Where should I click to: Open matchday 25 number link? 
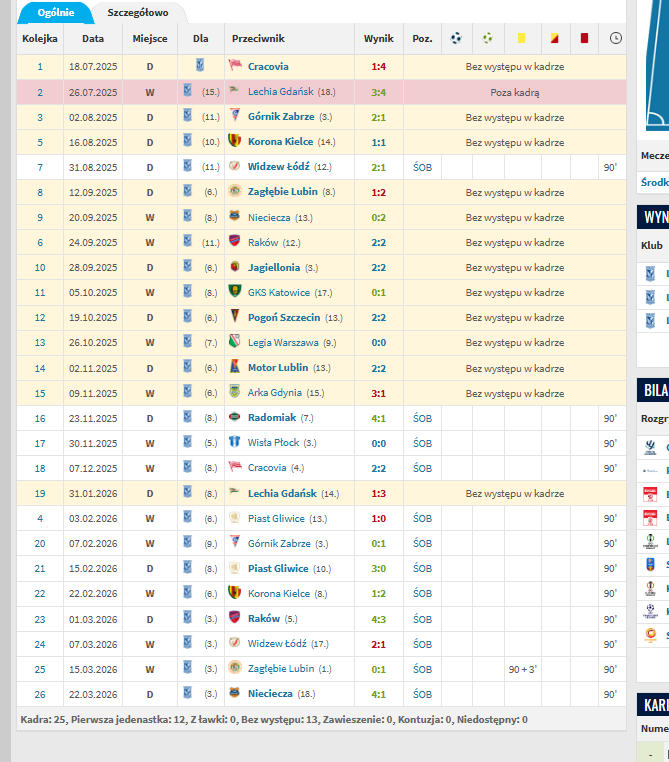(x=40, y=670)
